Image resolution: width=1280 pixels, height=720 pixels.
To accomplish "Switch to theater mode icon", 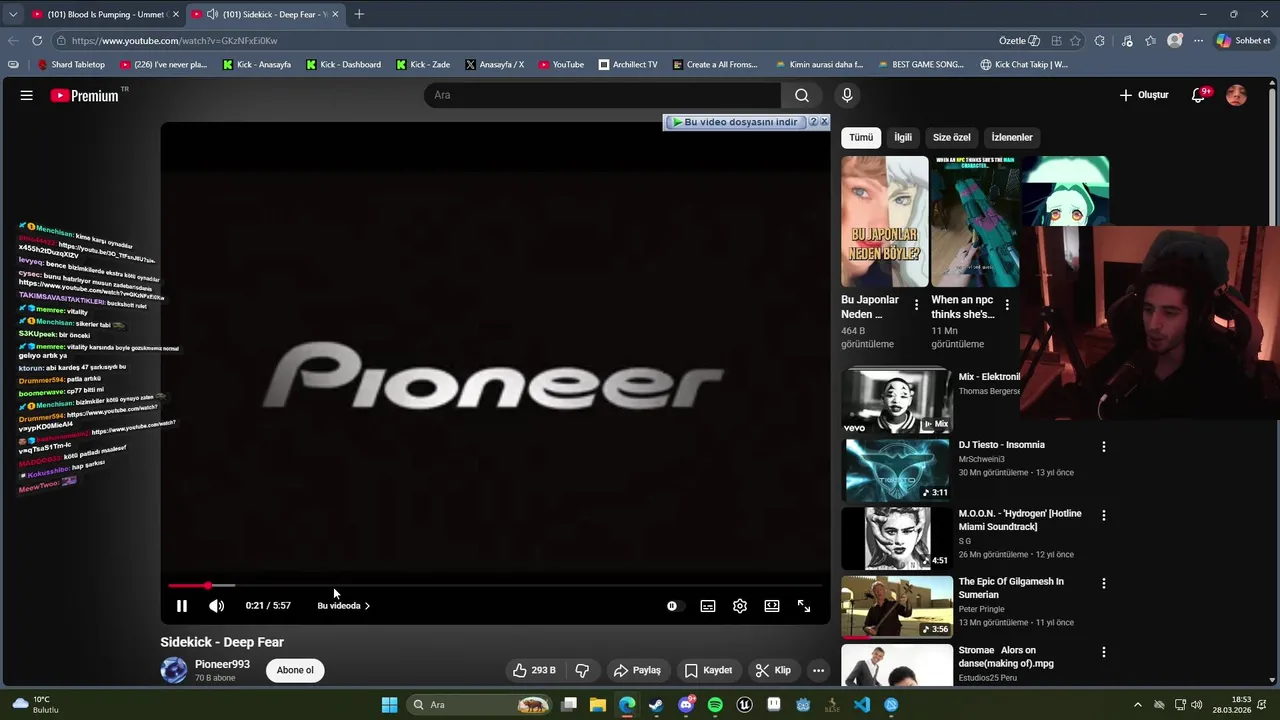I will 772,606.
